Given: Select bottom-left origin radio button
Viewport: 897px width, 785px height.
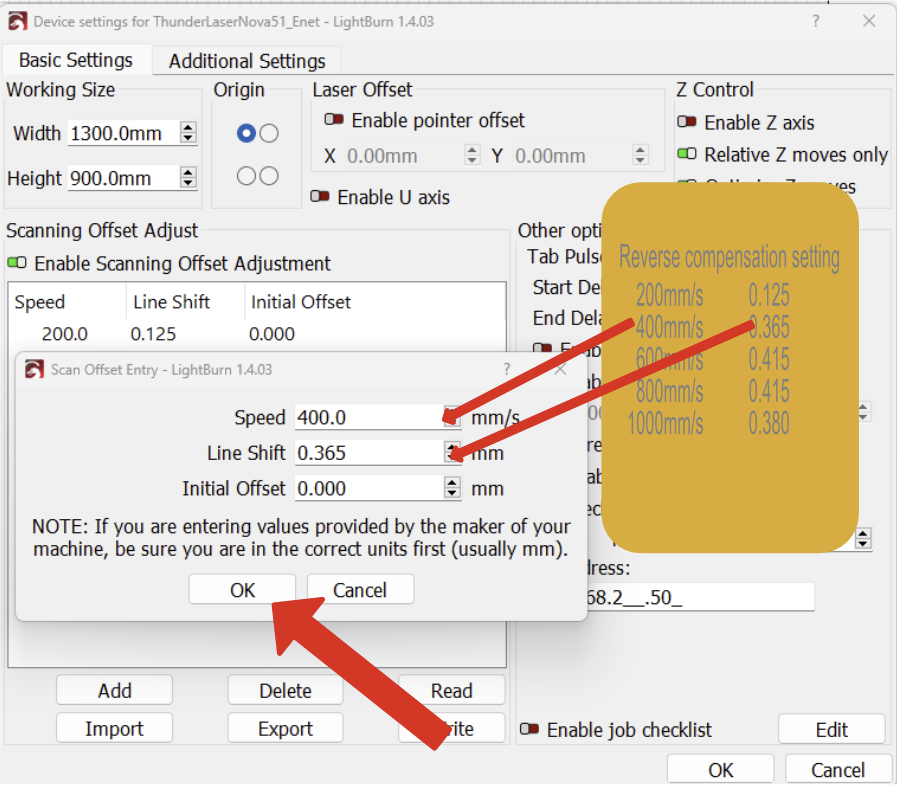Looking at the screenshot, I should [247, 176].
